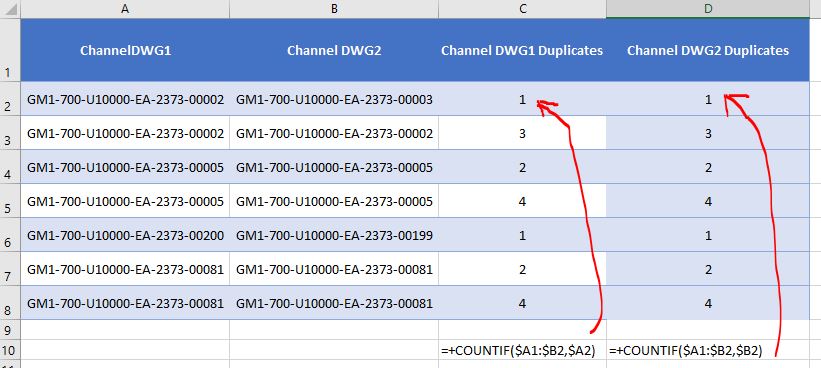
Task: Select cell B6 ending in 00199
Action: tap(334, 235)
